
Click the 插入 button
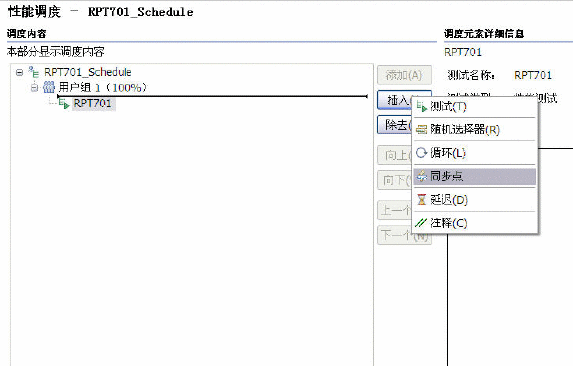pos(395,100)
